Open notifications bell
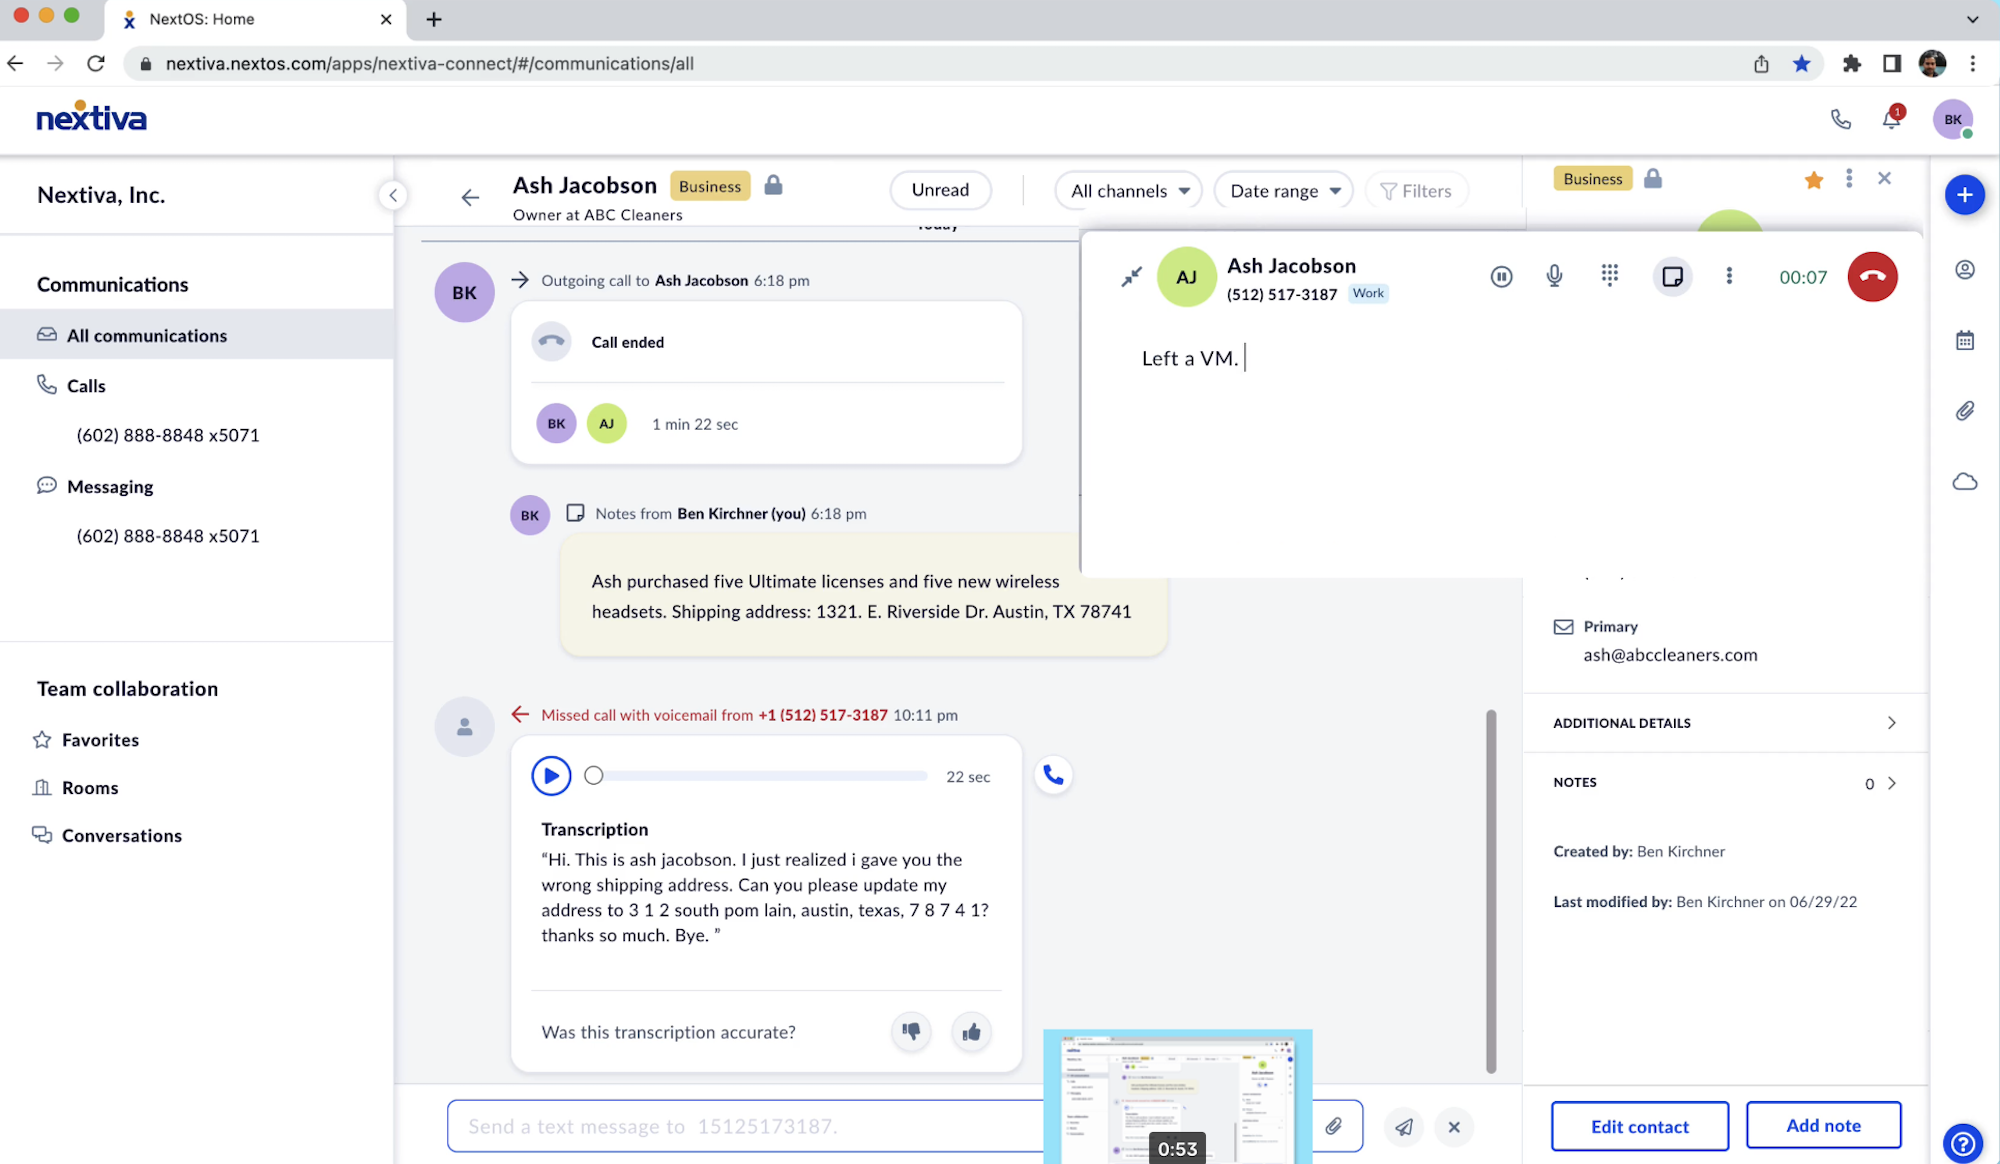This screenshot has width=2000, height=1164. click(x=1891, y=119)
